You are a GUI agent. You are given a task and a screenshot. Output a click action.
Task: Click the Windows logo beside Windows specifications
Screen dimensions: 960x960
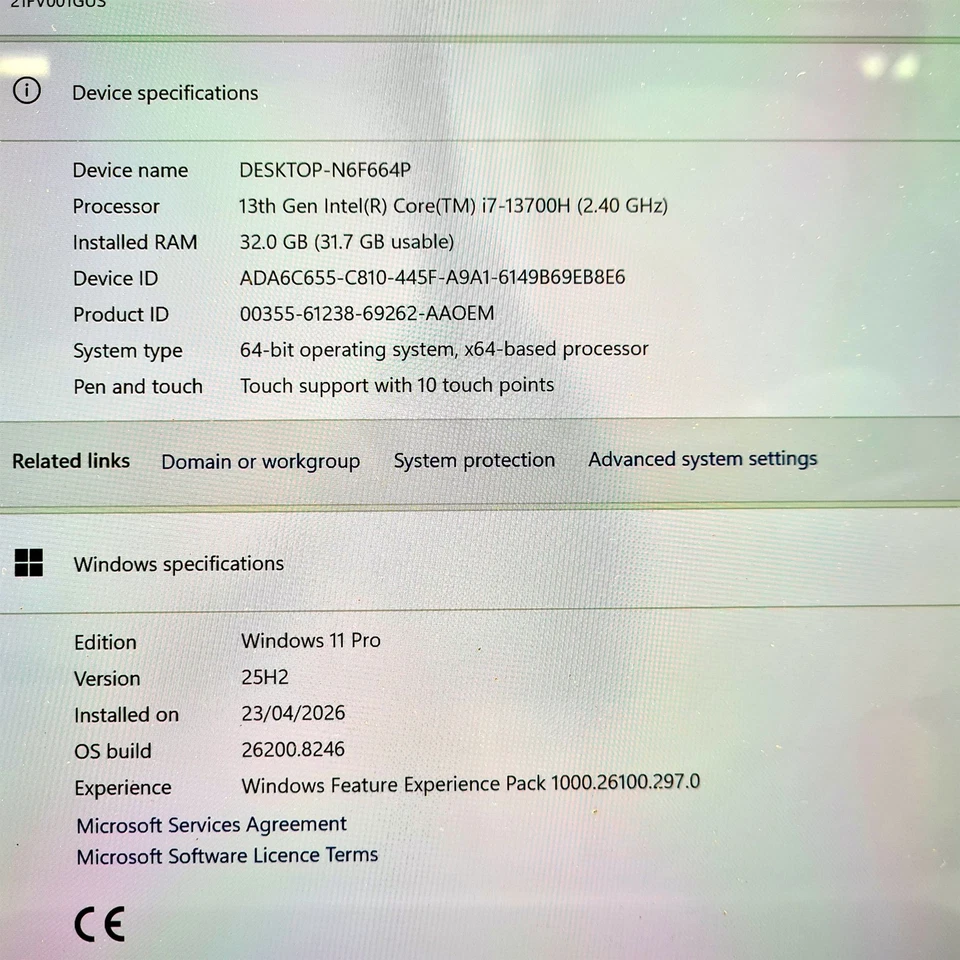[29, 563]
